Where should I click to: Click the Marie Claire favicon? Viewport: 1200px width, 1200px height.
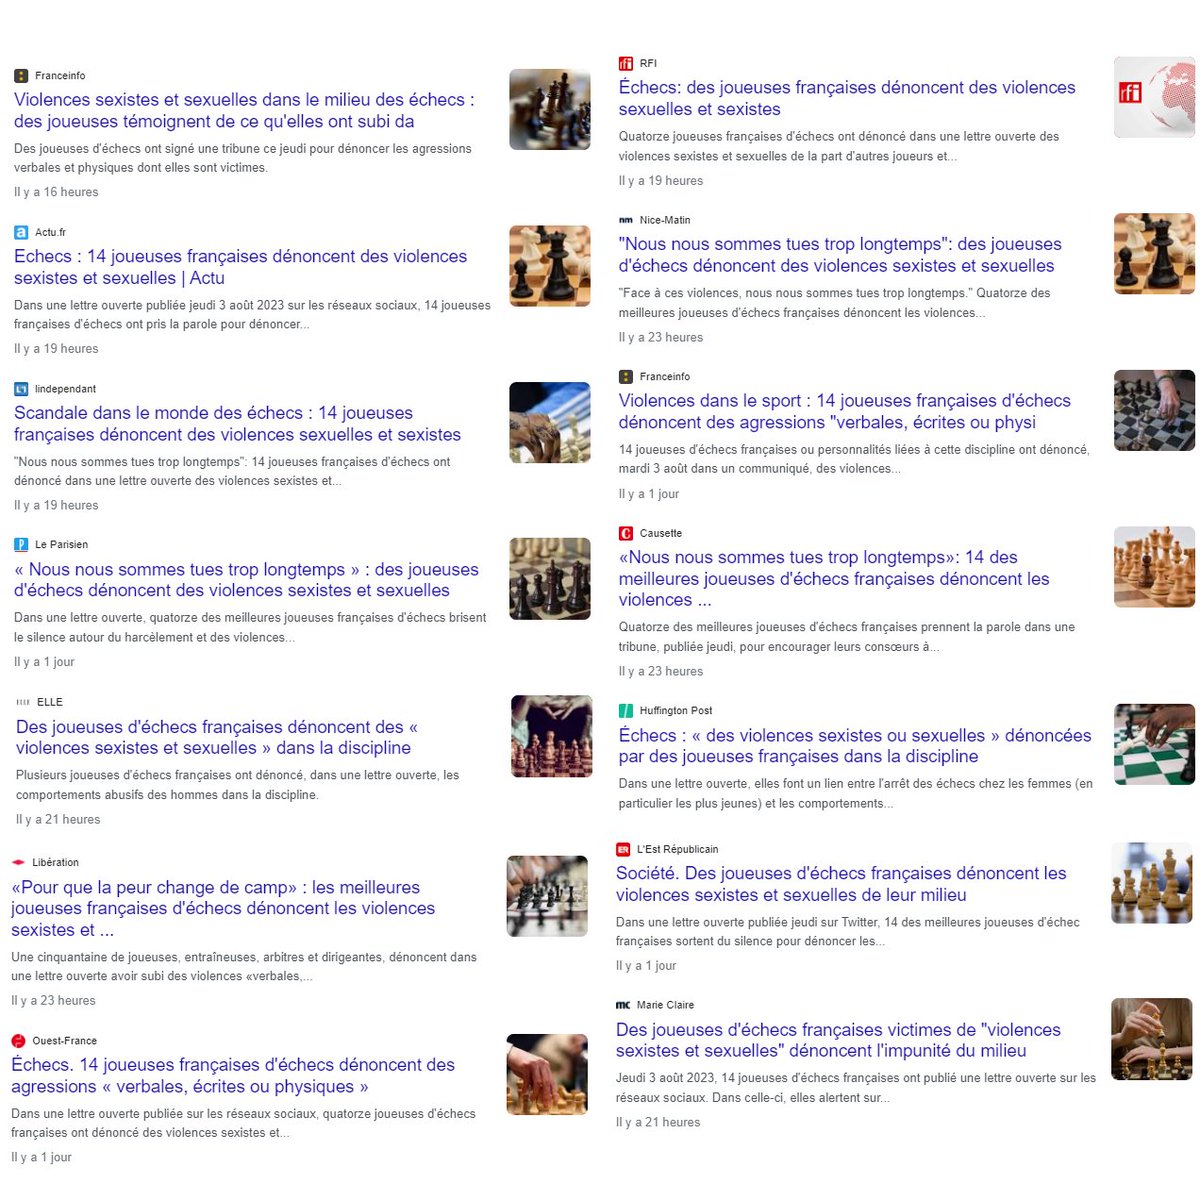pos(621,1004)
